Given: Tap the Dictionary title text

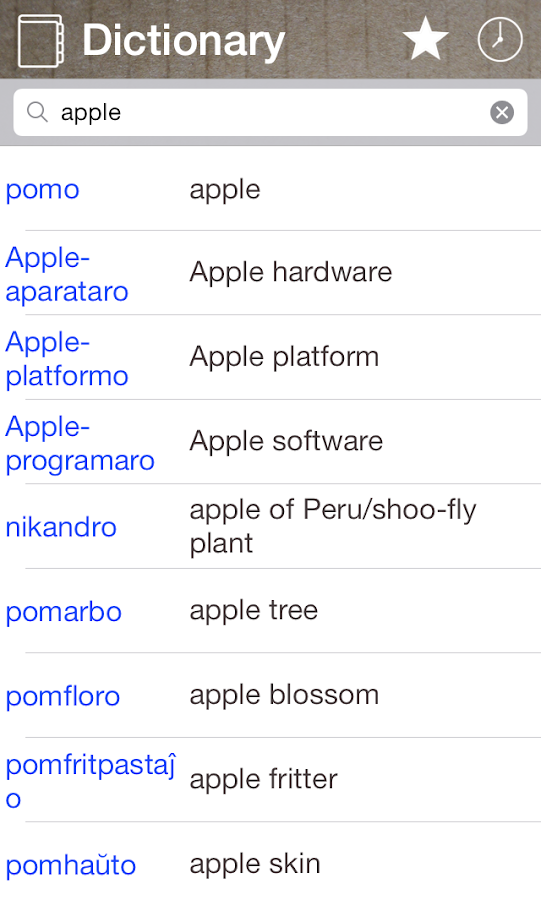Looking at the screenshot, I should (184, 41).
